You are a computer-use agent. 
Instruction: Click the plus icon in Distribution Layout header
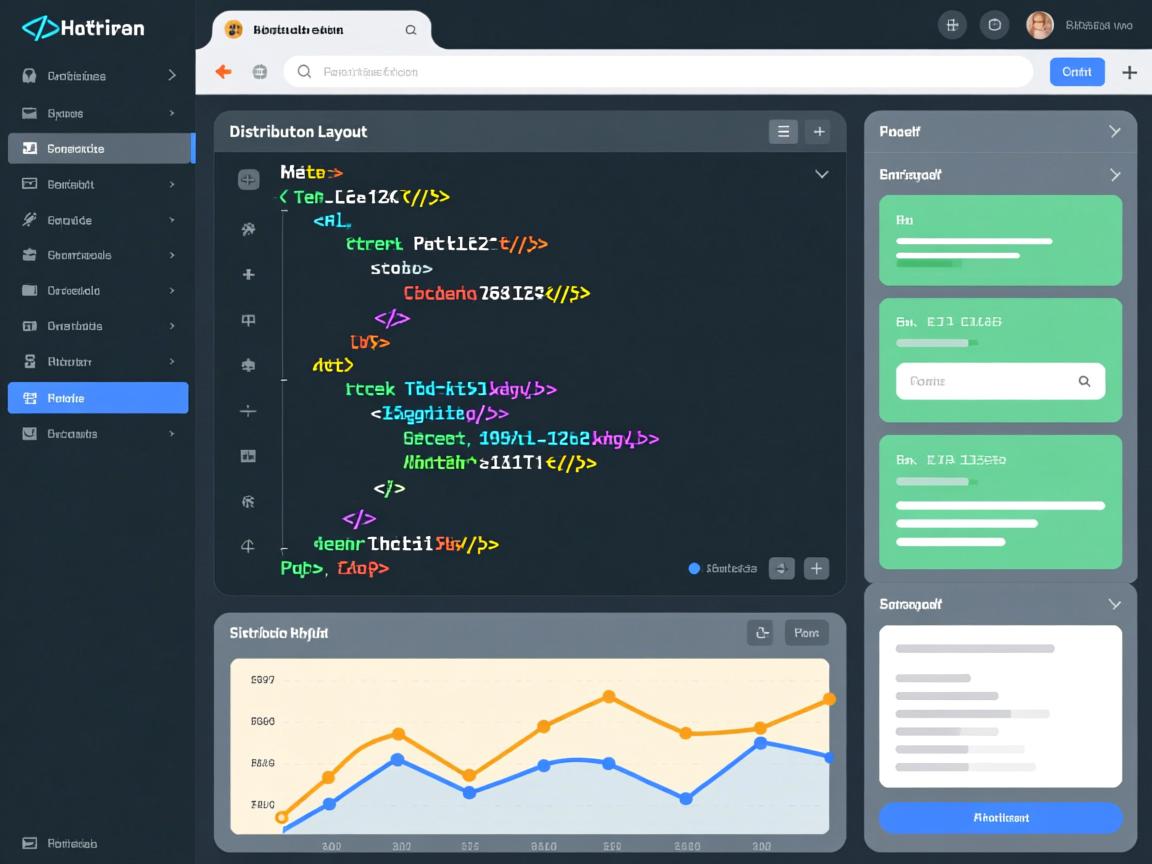[x=818, y=131]
